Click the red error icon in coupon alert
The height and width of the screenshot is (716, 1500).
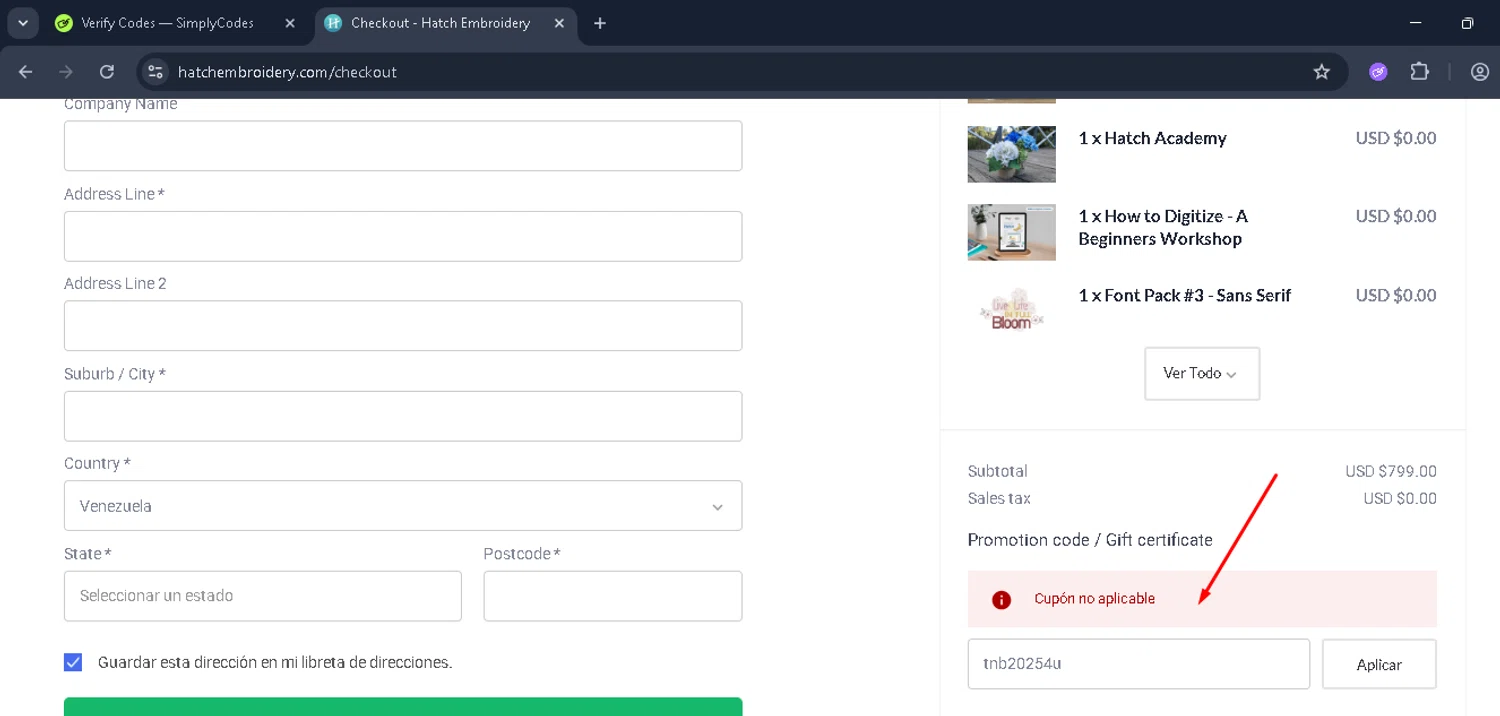pyautogui.click(x=1001, y=599)
